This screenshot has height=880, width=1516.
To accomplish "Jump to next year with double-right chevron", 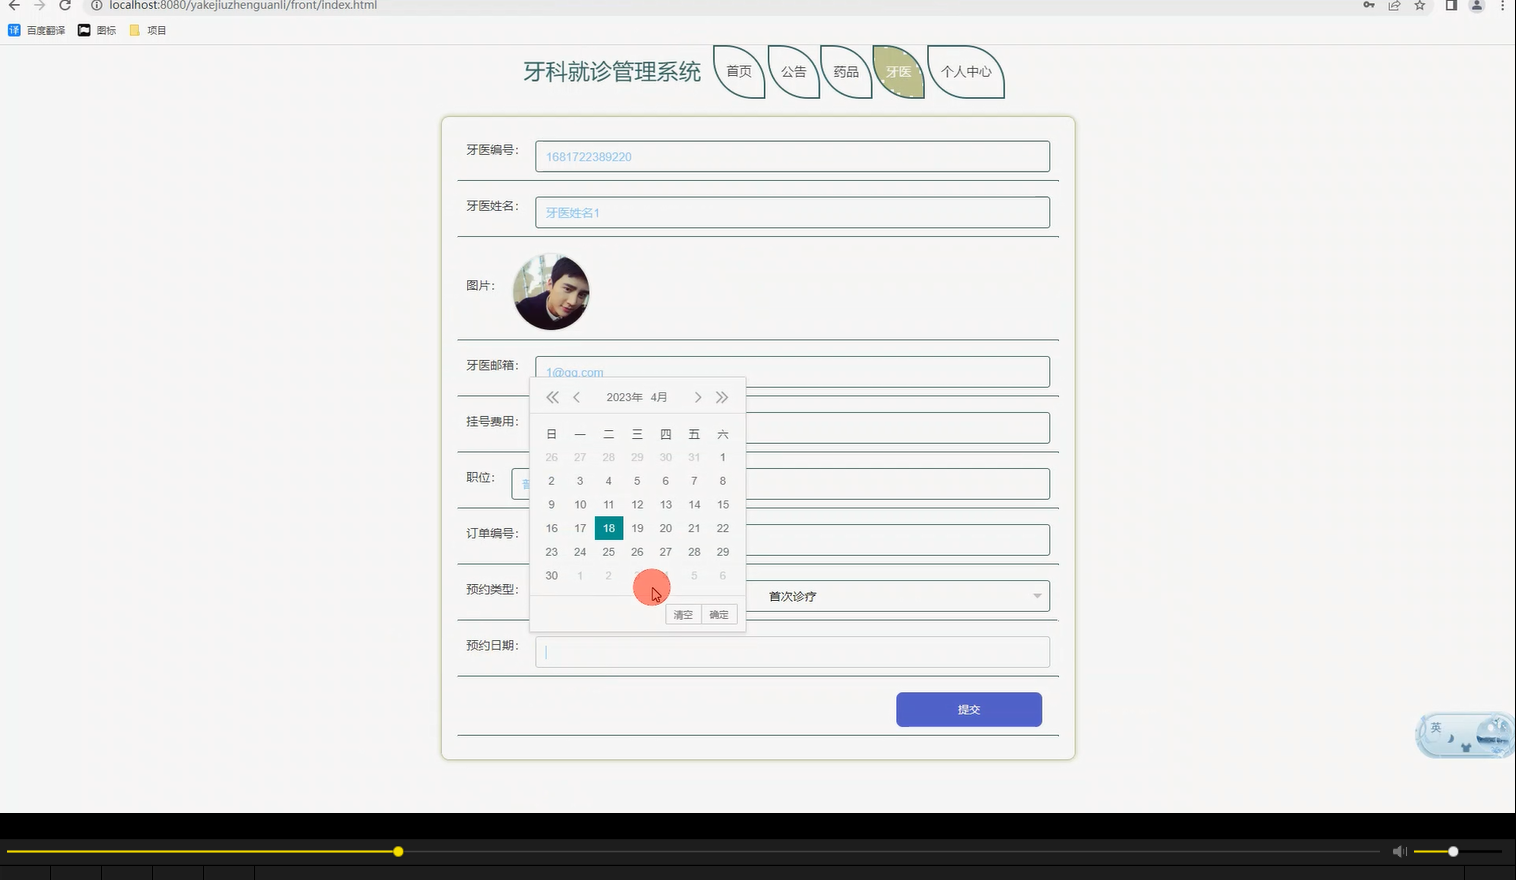I will [x=722, y=397].
